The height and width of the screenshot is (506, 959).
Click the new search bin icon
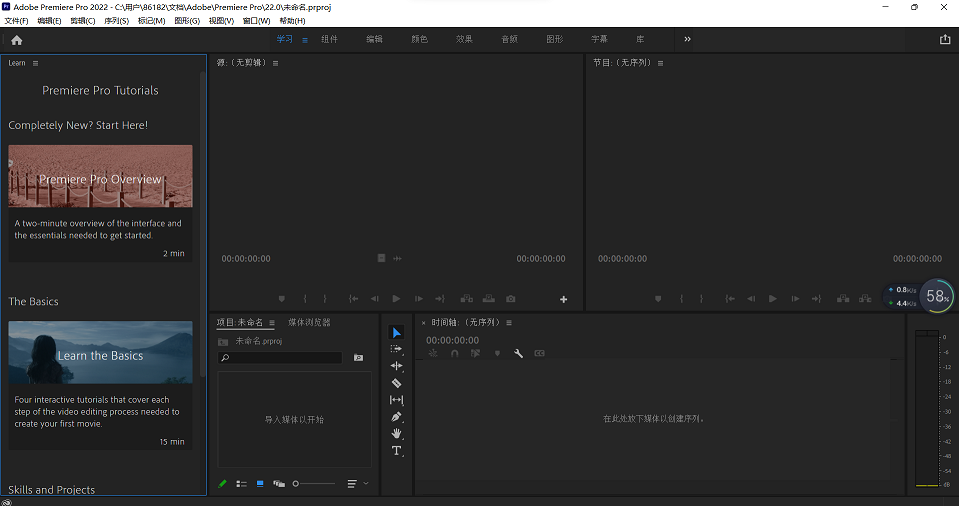click(x=358, y=357)
